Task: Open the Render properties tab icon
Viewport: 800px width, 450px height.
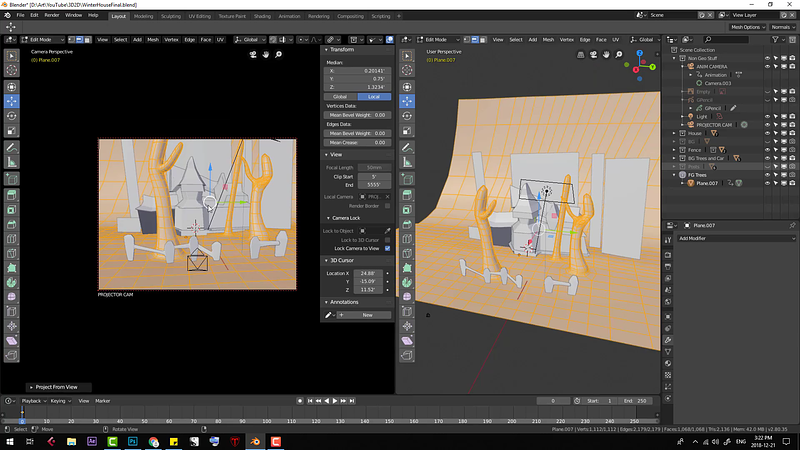Action: pos(668,255)
